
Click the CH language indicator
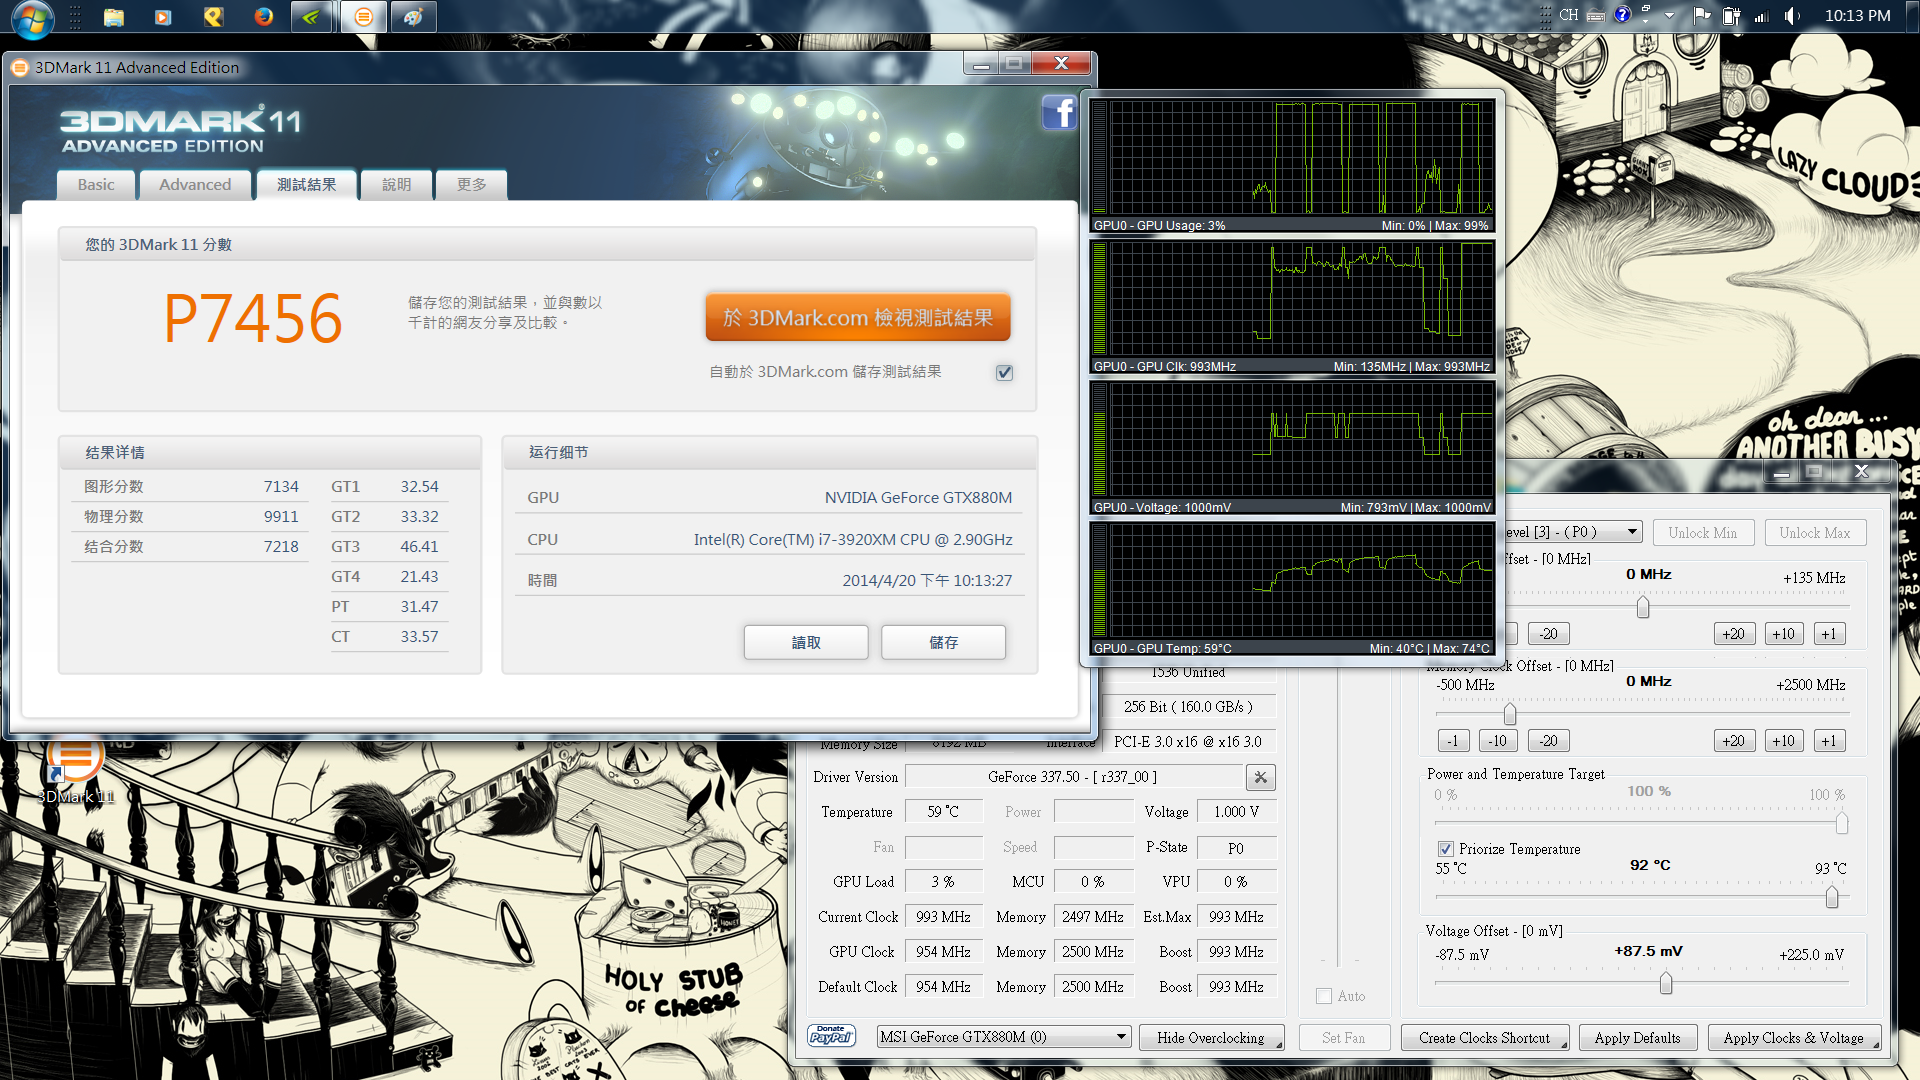pos(1568,15)
